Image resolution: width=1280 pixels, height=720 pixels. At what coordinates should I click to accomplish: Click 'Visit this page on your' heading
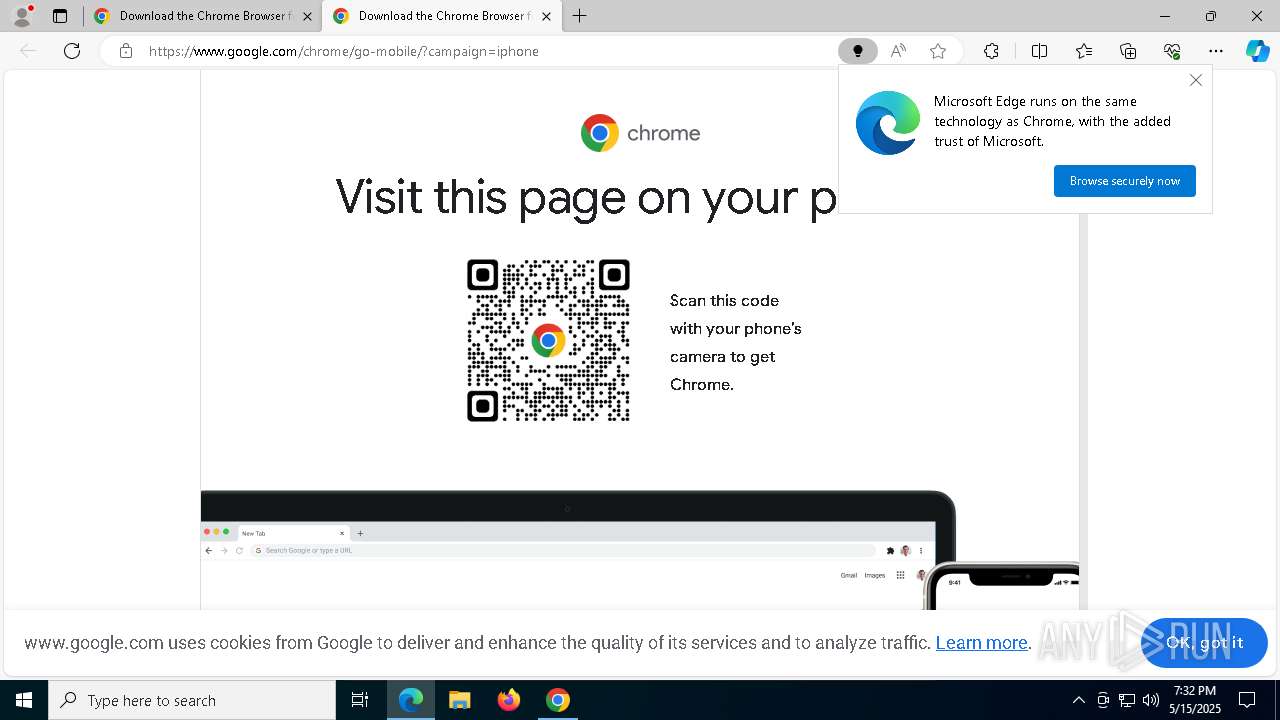tap(586, 197)
